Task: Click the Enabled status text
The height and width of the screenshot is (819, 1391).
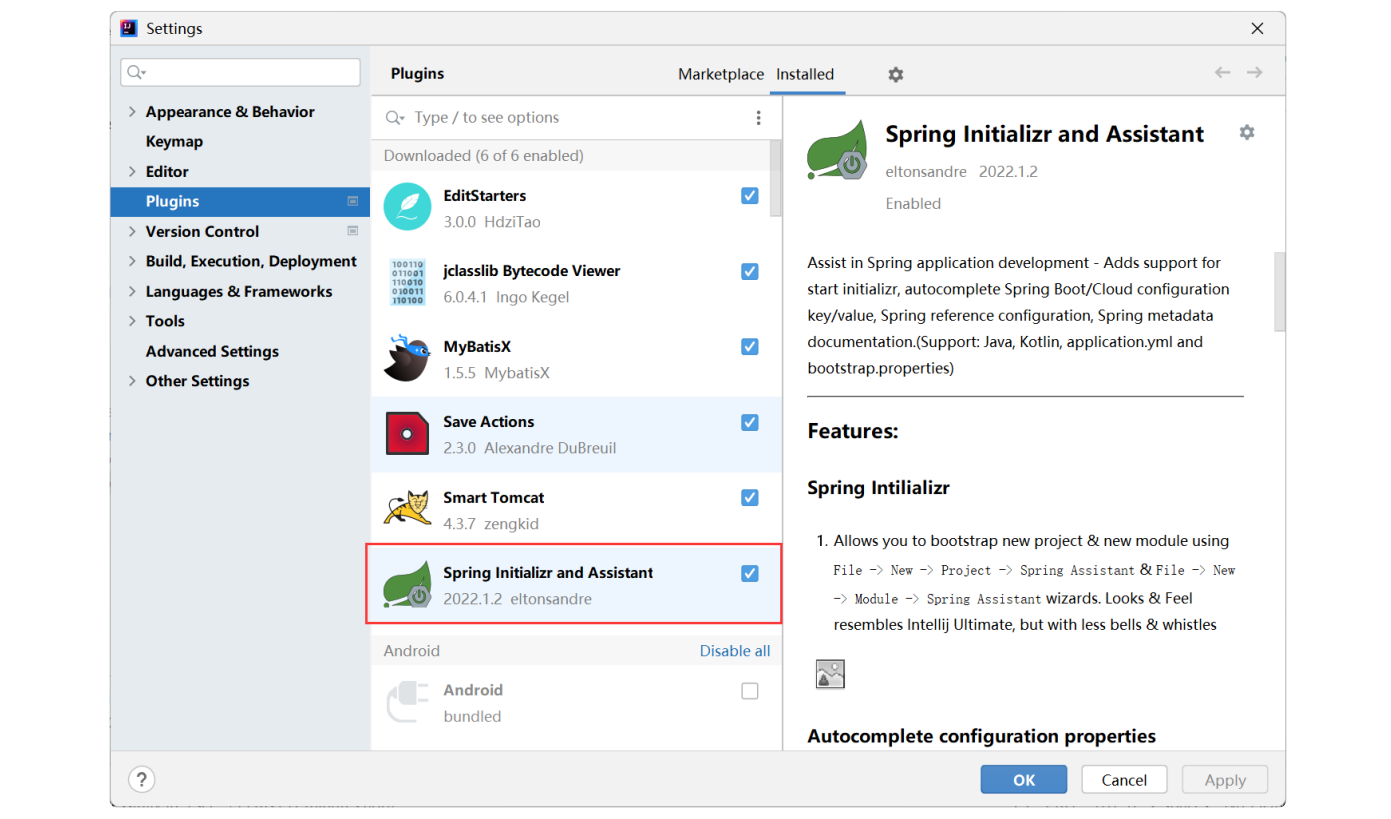Action: pyautogui.click(x=913, y=203)
